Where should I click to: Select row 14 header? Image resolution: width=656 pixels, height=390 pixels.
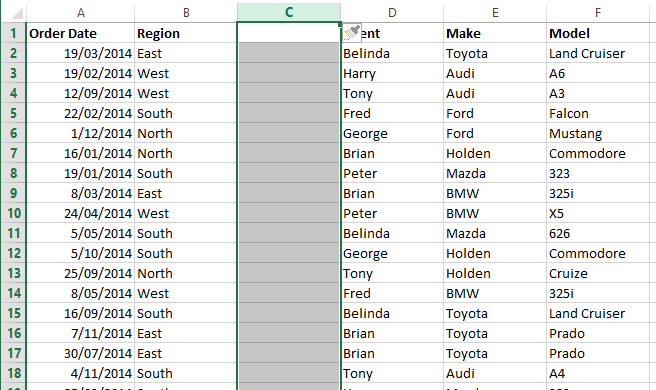pyautogui.click(x=13, y=293)
